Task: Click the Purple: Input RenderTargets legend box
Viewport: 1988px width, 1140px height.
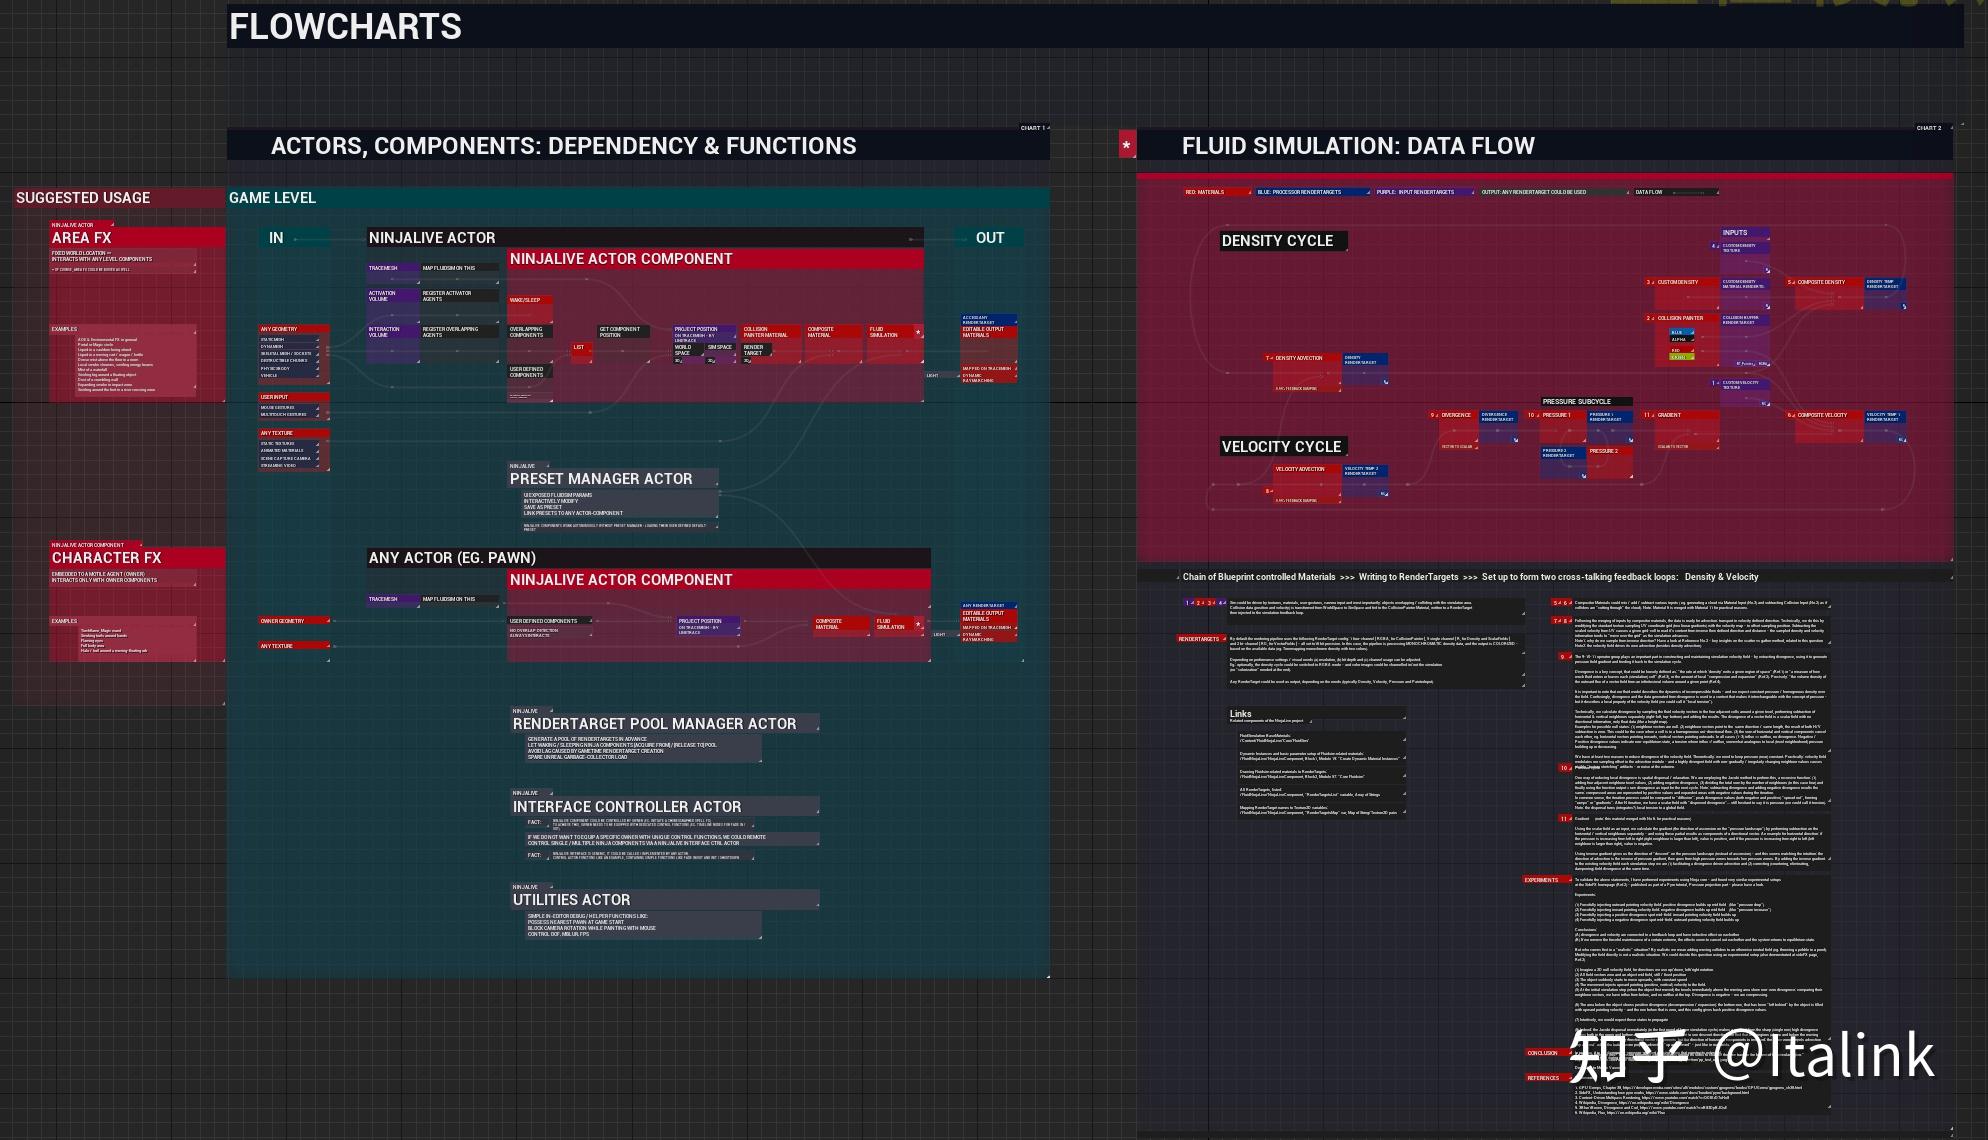Action: point(1423,192)
